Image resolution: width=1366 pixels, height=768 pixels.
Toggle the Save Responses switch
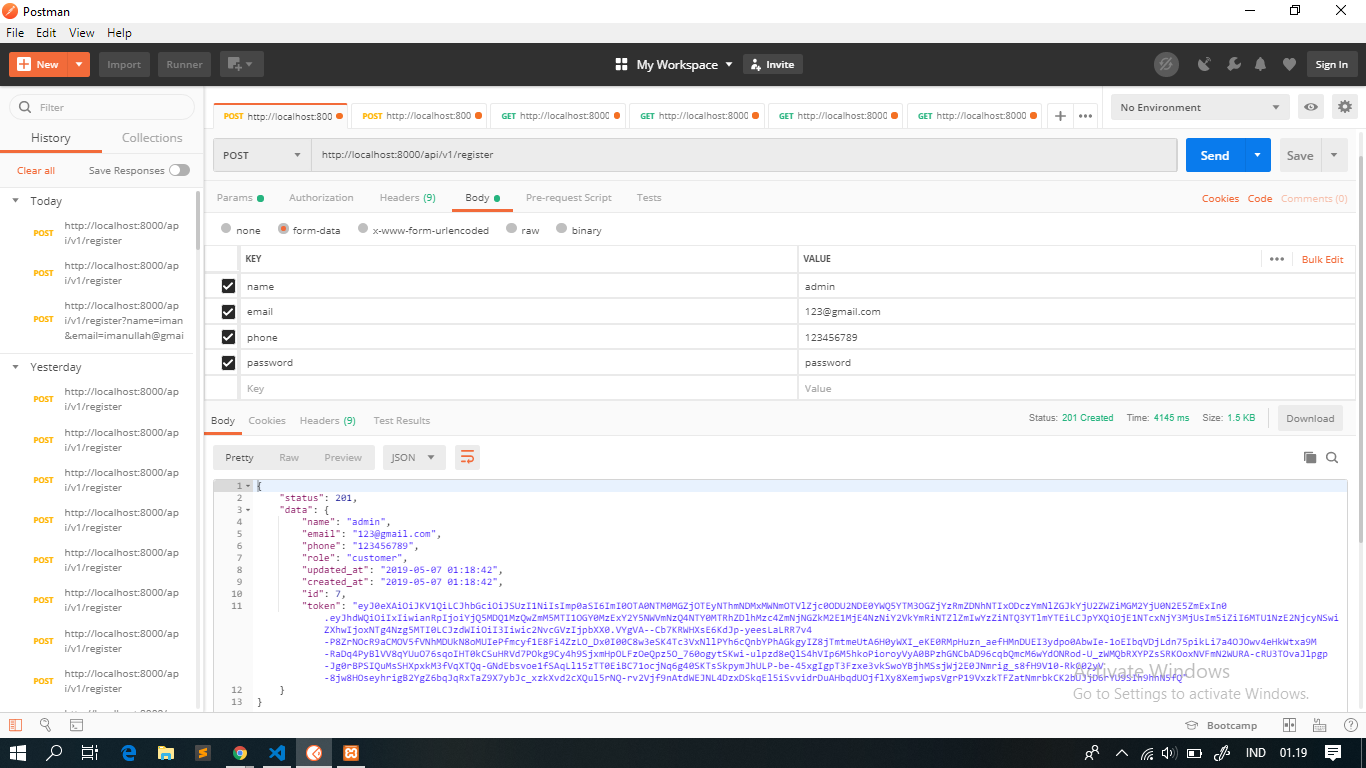point(180,170)
